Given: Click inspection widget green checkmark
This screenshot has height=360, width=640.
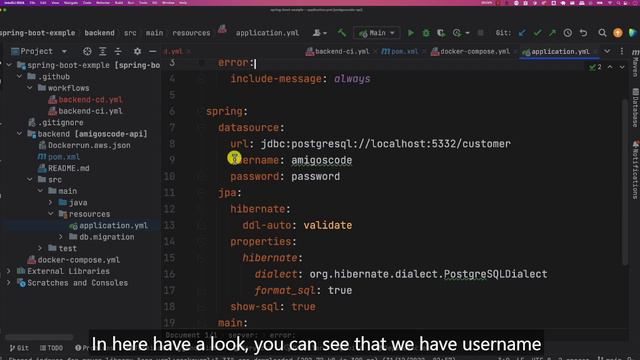Looking at the screenshot, I should point(595,67).
